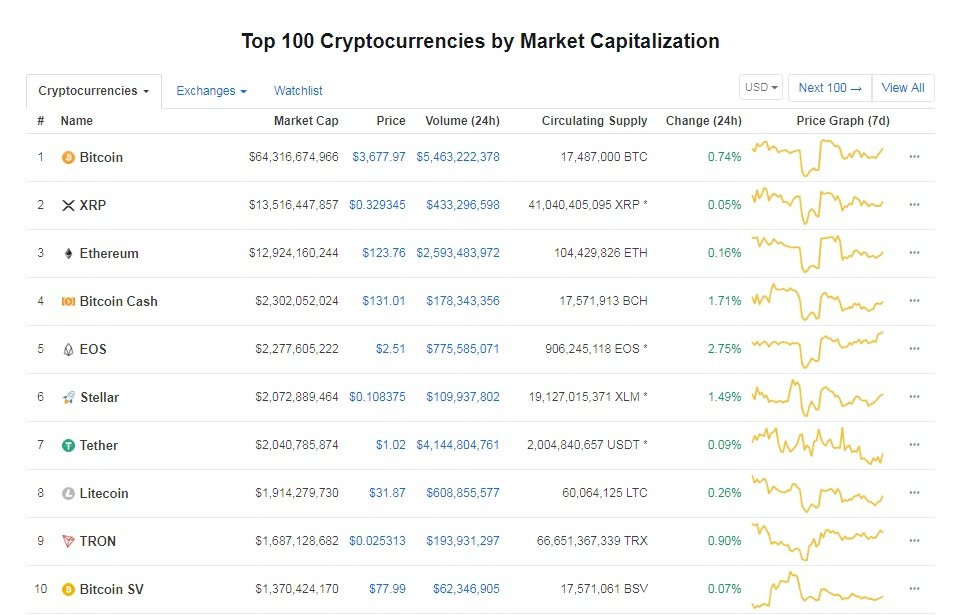Open EOS row's three-dot options menu
Screen dimensions: 965x615
(x=914, y=349)
